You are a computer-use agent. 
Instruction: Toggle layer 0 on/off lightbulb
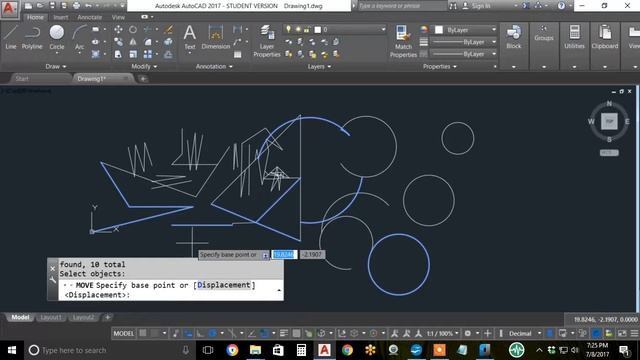point(289,29)
